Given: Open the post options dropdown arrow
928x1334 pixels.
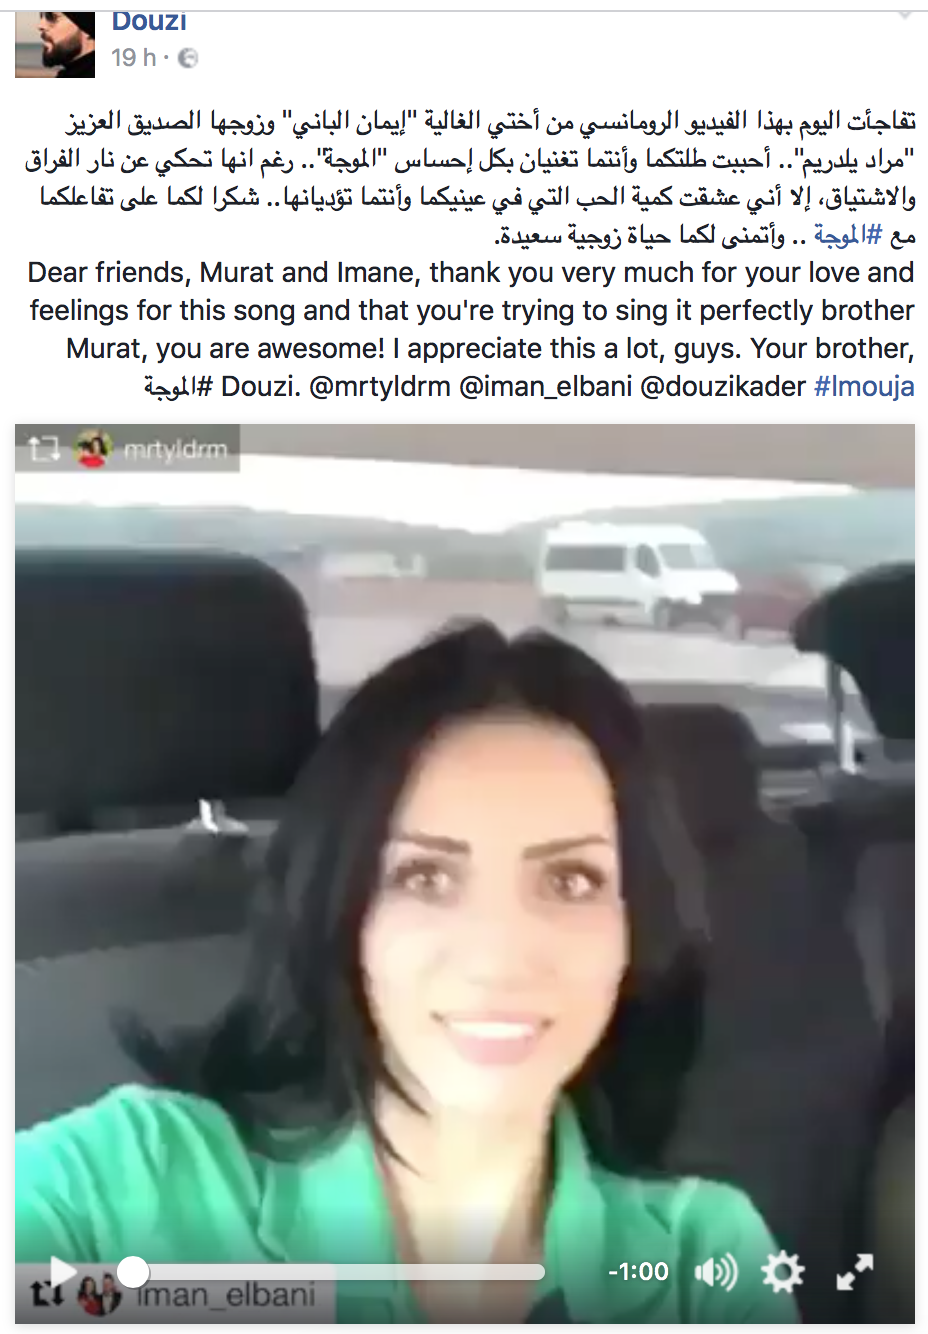Looking at the screenshot, I should click(x=905, y=16).
